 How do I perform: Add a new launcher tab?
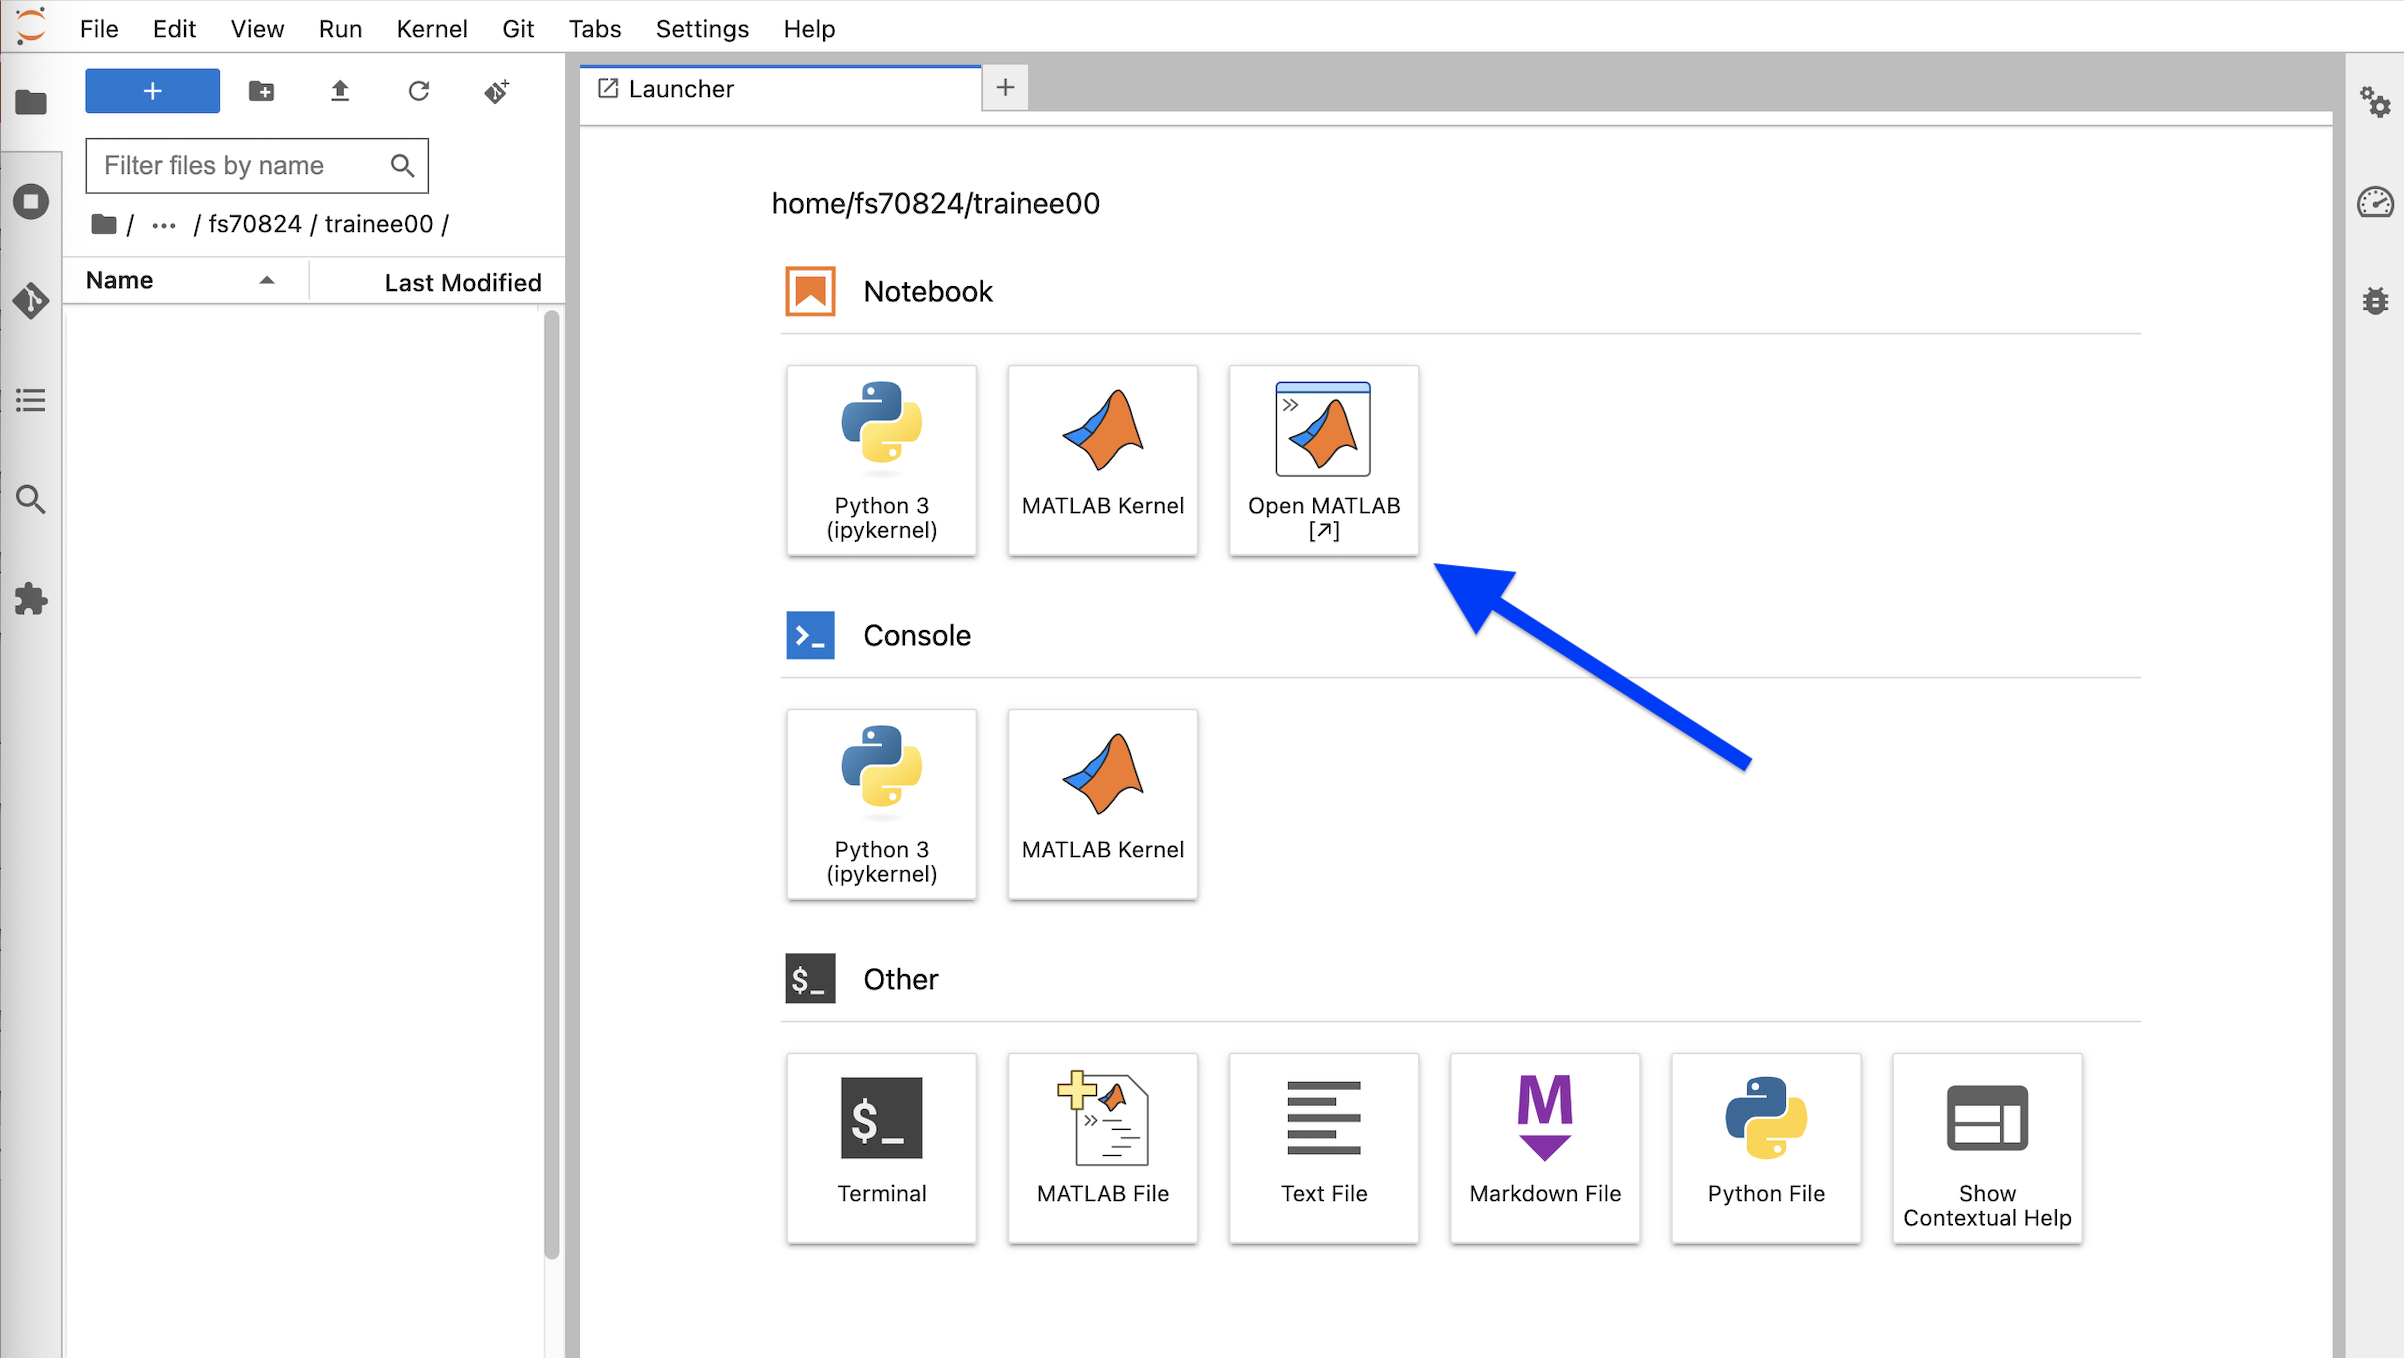click(x=1005, y=88)
